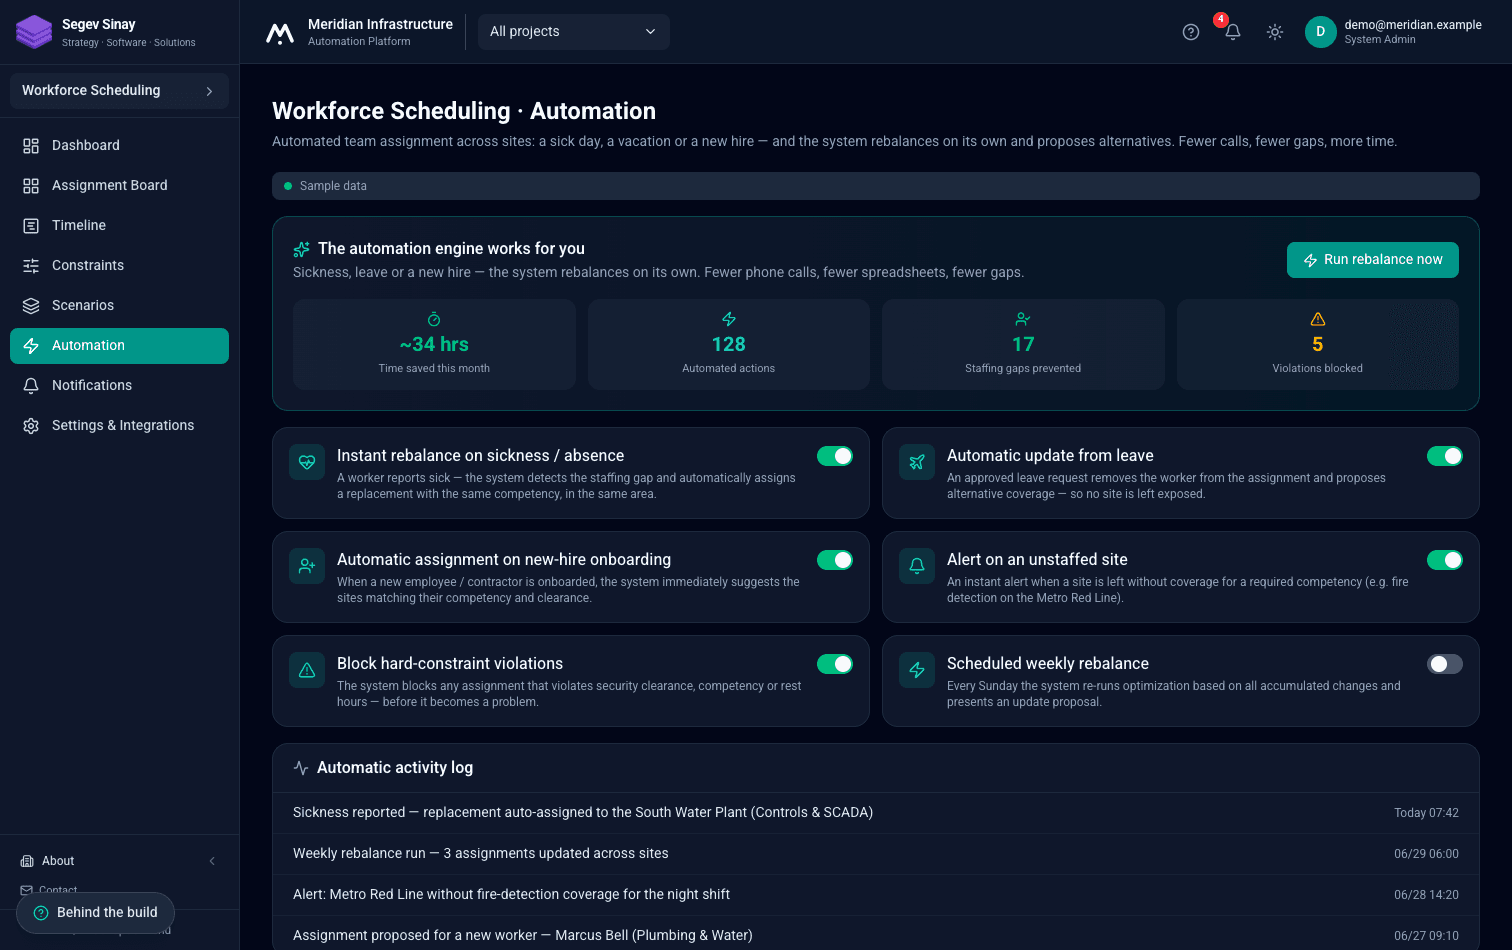Switch off Alert on an unstaffed site

pos(1445,560)
